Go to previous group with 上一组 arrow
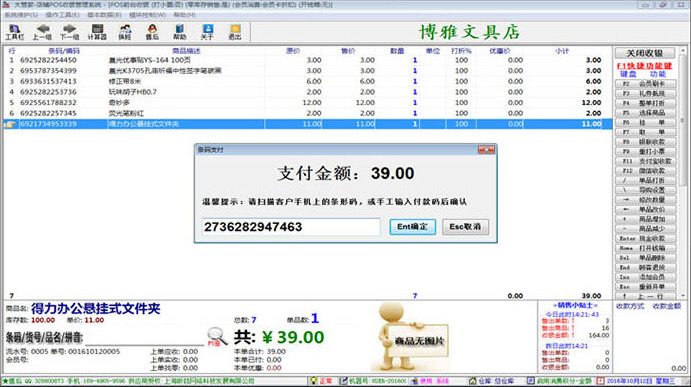Viewport: 691px width, 387px height. pos(42,32)
